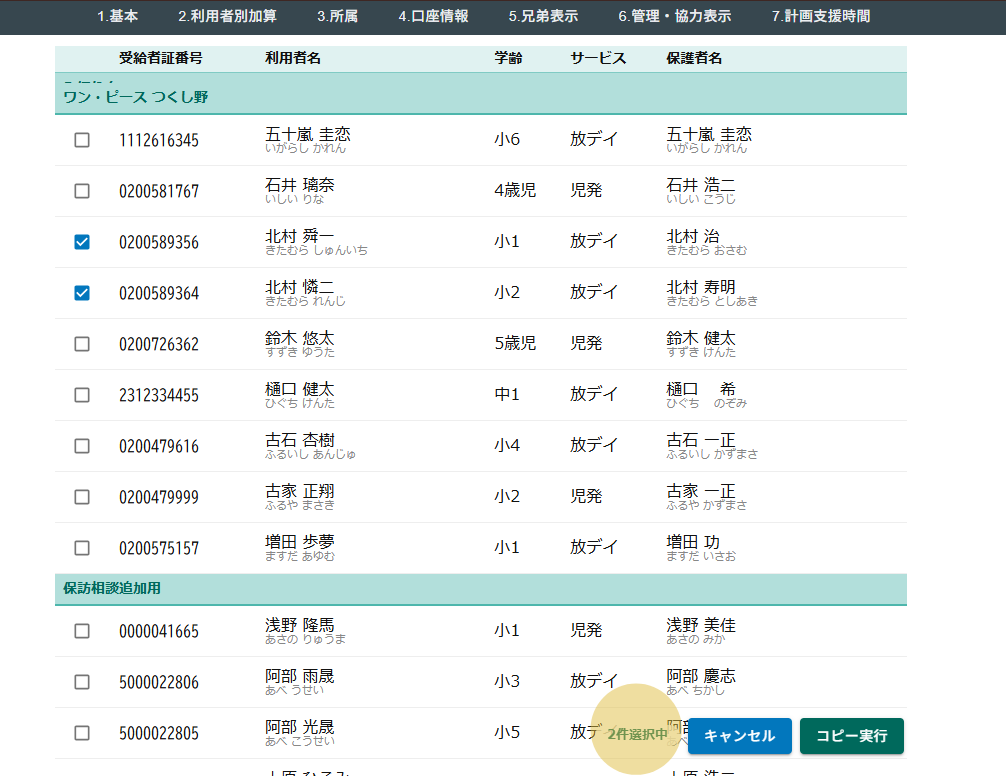
Task: Switch to 2.利用者別加算 tab
Action: tap(228, 16)
